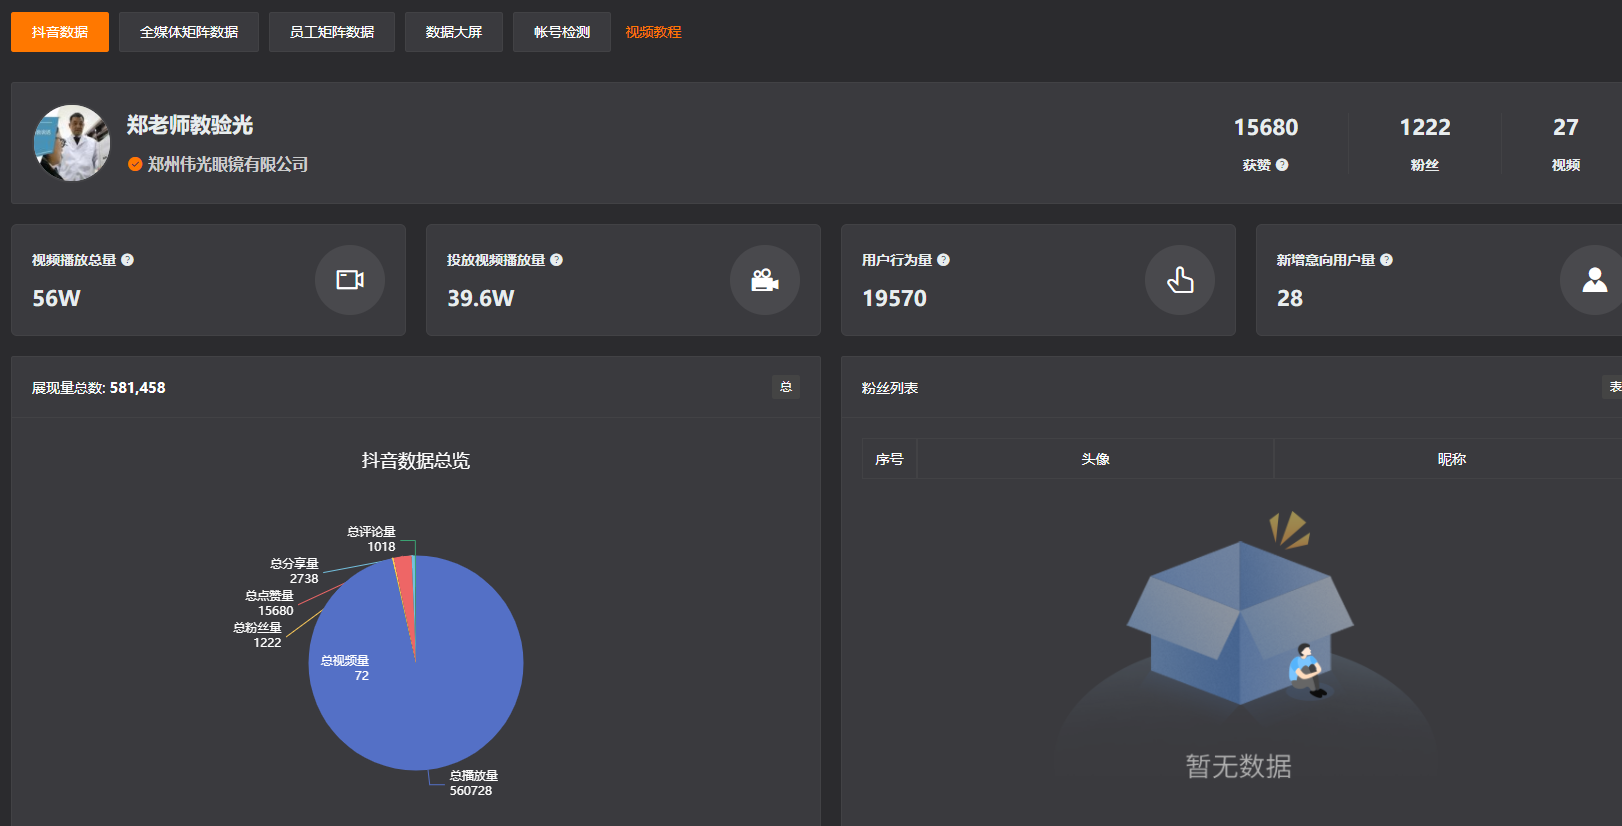
Task: Click the help icon next to 用户行为量
Action: tap(943, 260)
